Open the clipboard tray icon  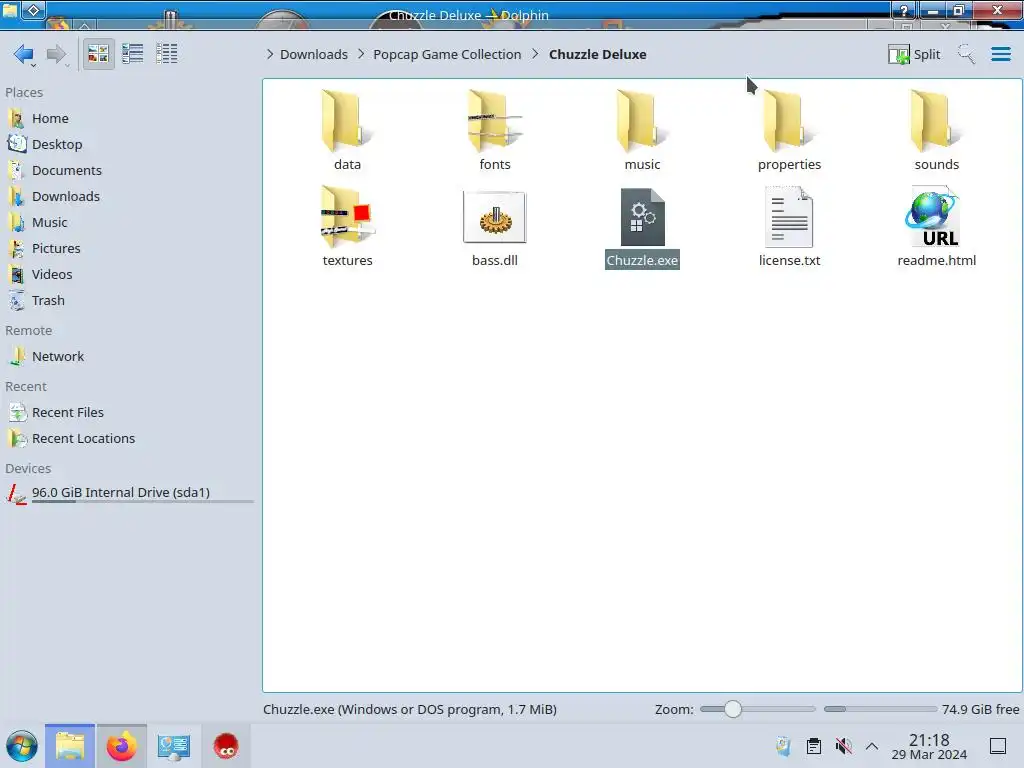[814, 746]
